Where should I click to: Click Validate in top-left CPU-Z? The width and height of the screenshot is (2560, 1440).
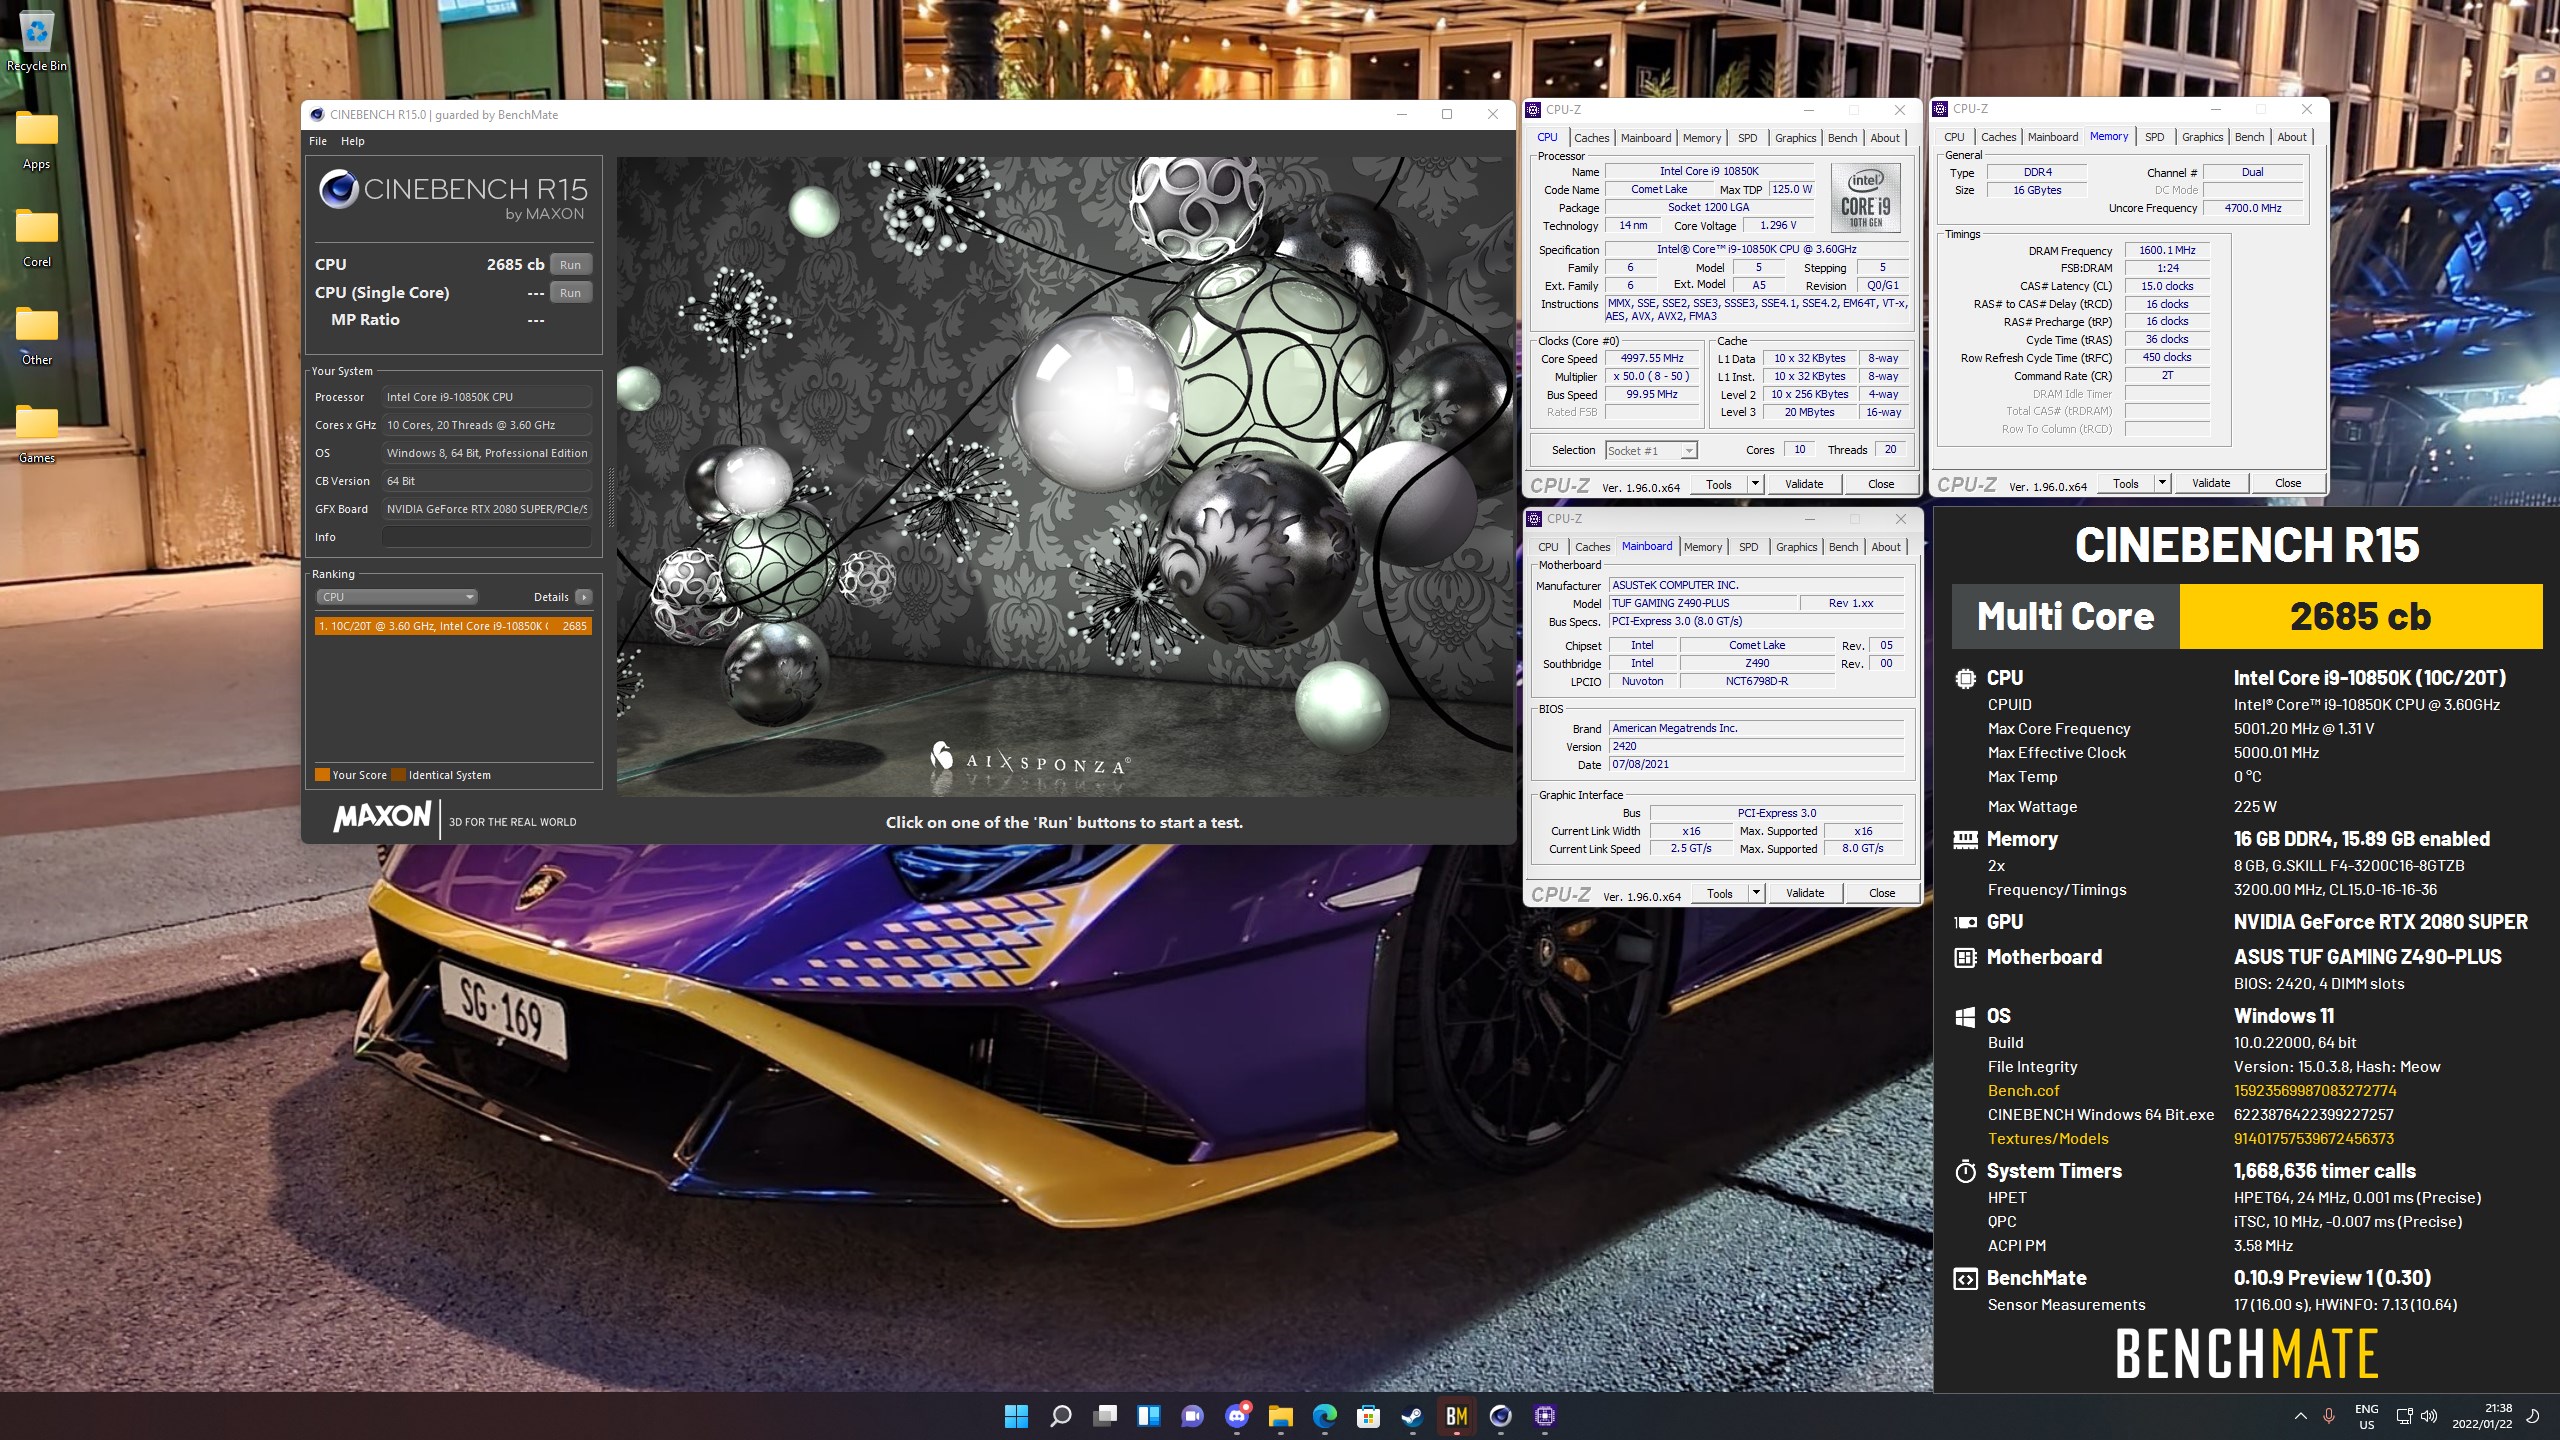tap(1804, 485)
